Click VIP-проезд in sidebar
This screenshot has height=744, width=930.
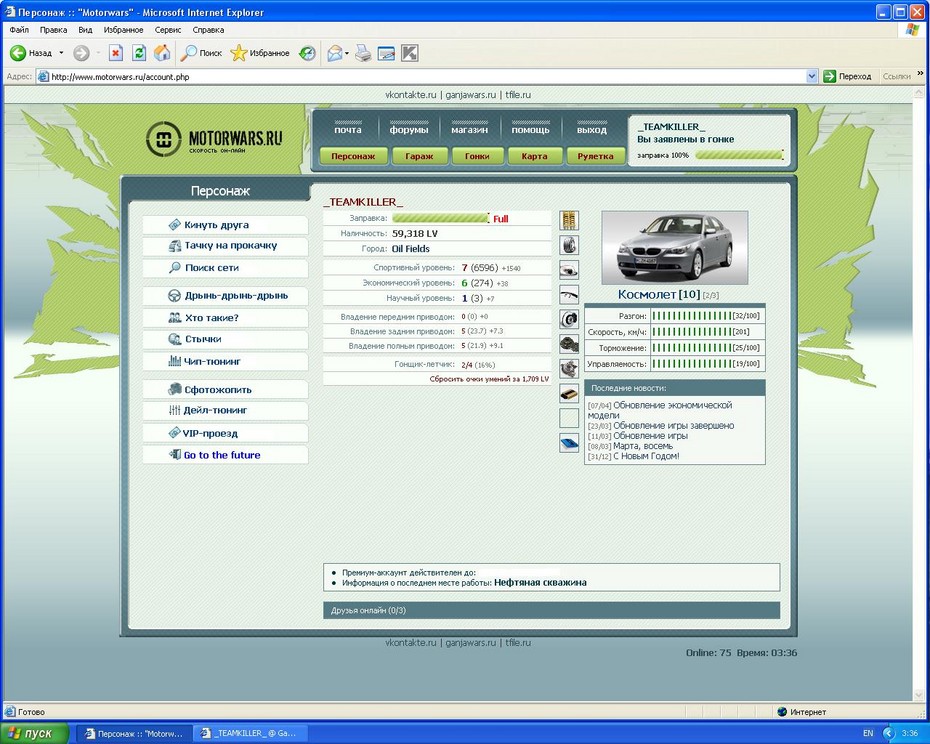[x=225, y=433]
